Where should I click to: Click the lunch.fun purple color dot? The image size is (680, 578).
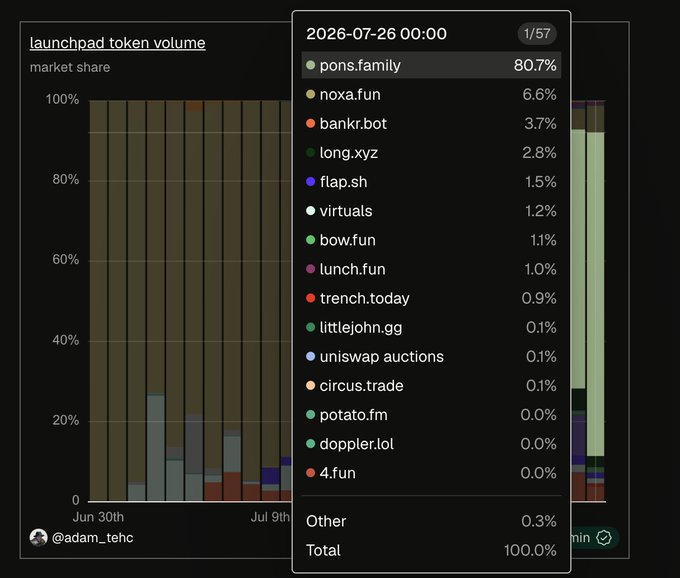click(311, 269)
